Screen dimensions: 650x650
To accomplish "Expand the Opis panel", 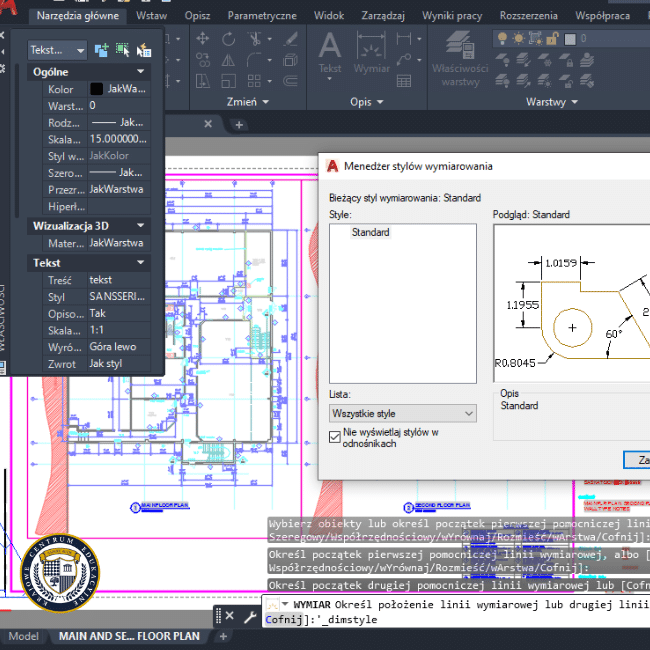I will coord(367,102).
